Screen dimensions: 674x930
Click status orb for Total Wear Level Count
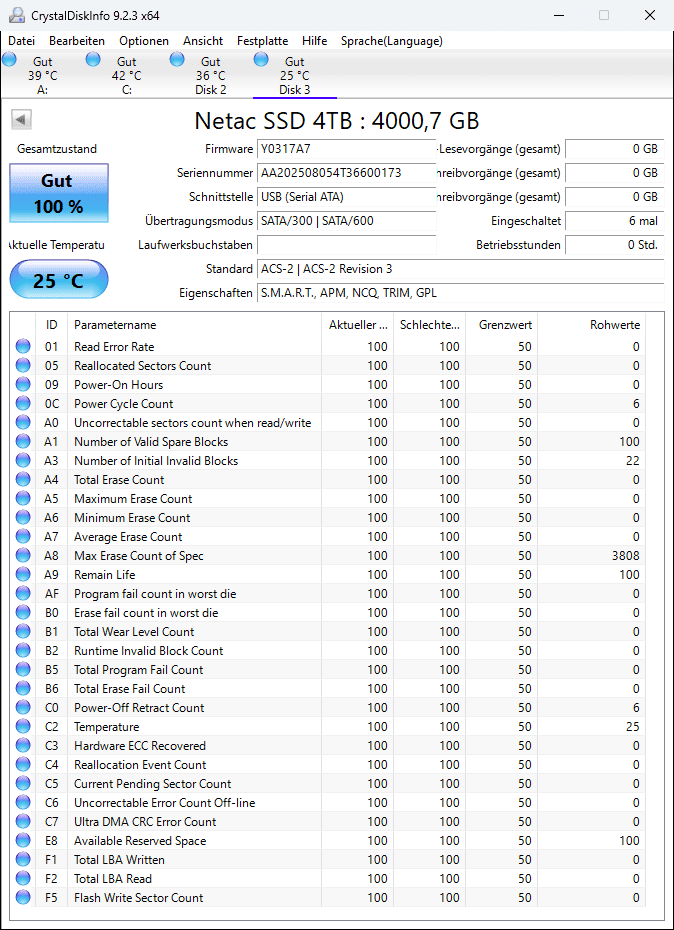point(23,632)
